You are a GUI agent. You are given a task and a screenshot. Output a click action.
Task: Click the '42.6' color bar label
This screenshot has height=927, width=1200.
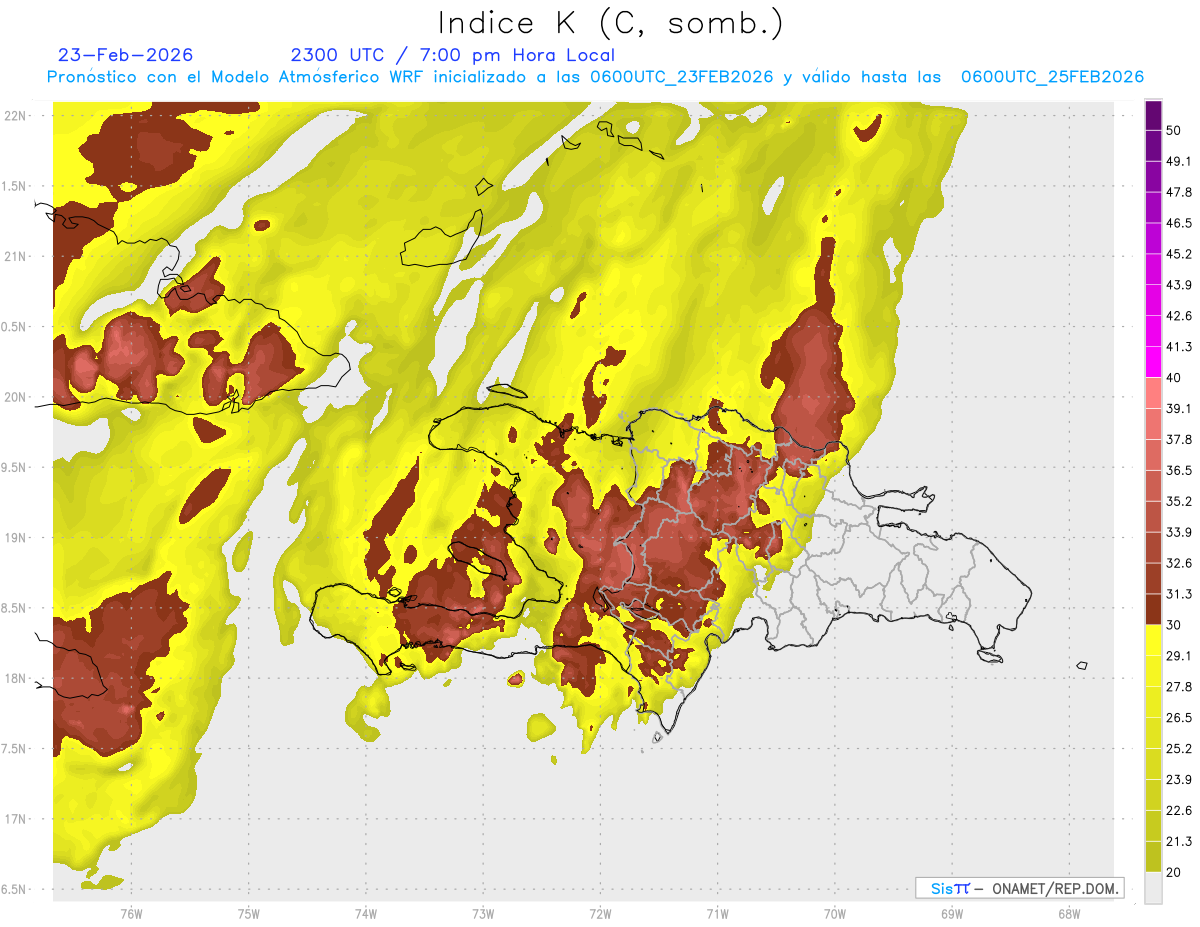1179,316
